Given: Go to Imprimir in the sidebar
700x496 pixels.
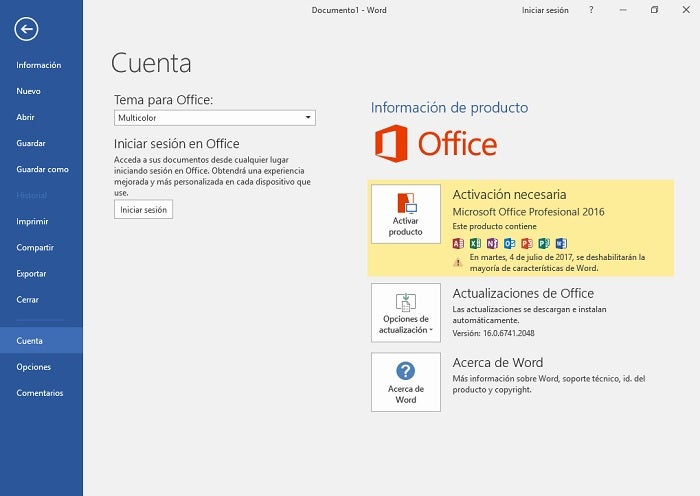Looking at the screenshot, I should coord(32,222).
